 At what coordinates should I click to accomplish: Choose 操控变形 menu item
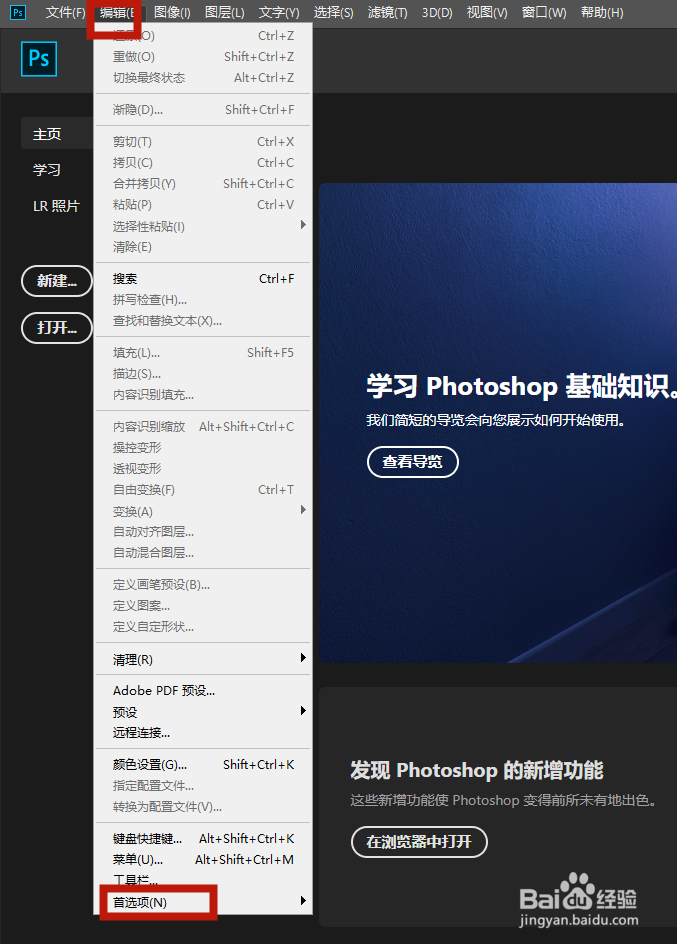tap(203, 448)
